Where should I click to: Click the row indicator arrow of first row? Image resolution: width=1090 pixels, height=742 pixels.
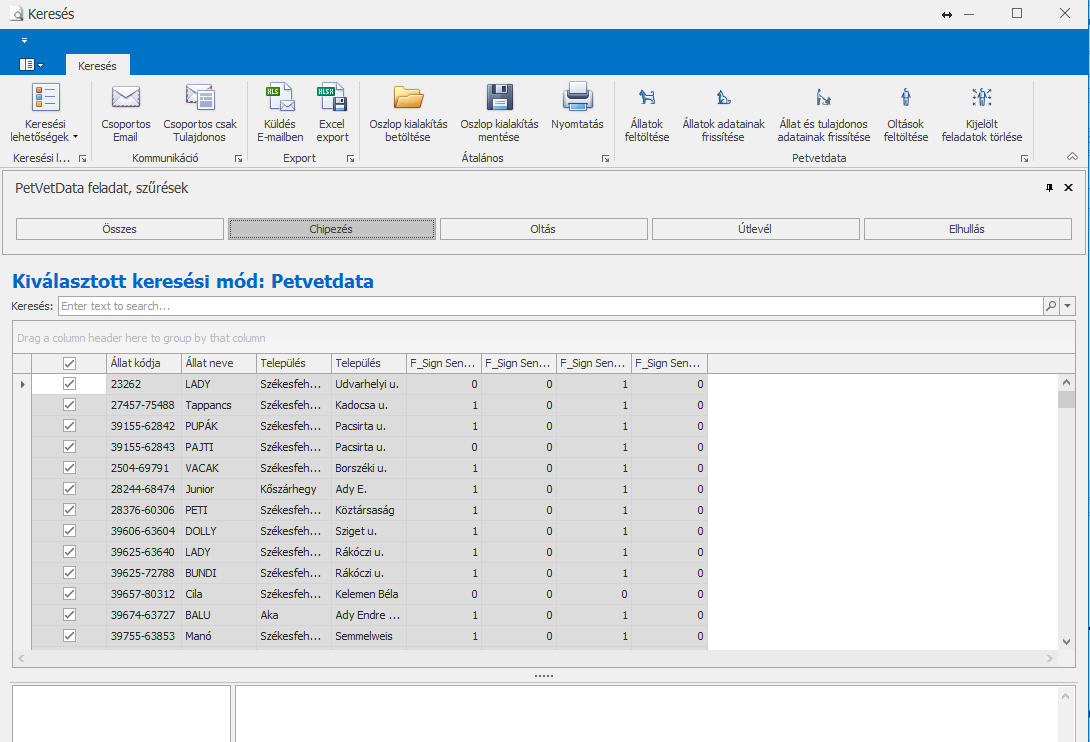click(22, 384)
